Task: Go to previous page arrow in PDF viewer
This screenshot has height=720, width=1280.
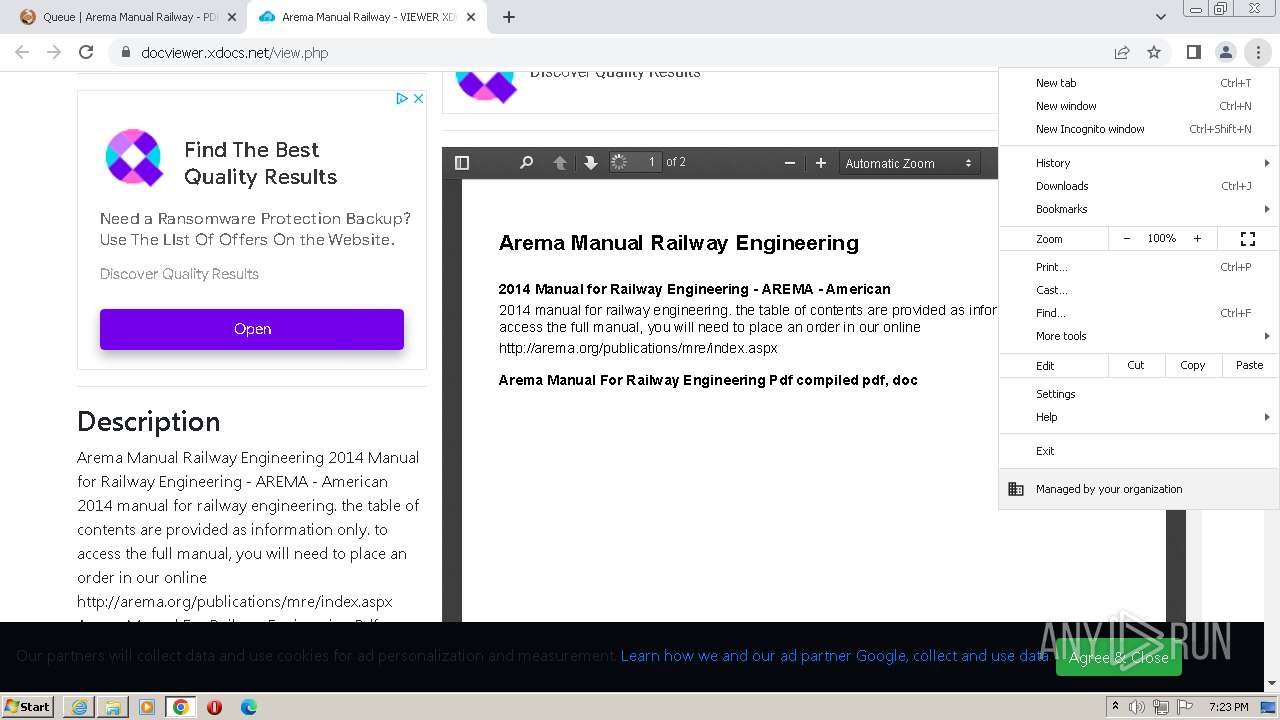Action: coord(560,163)
